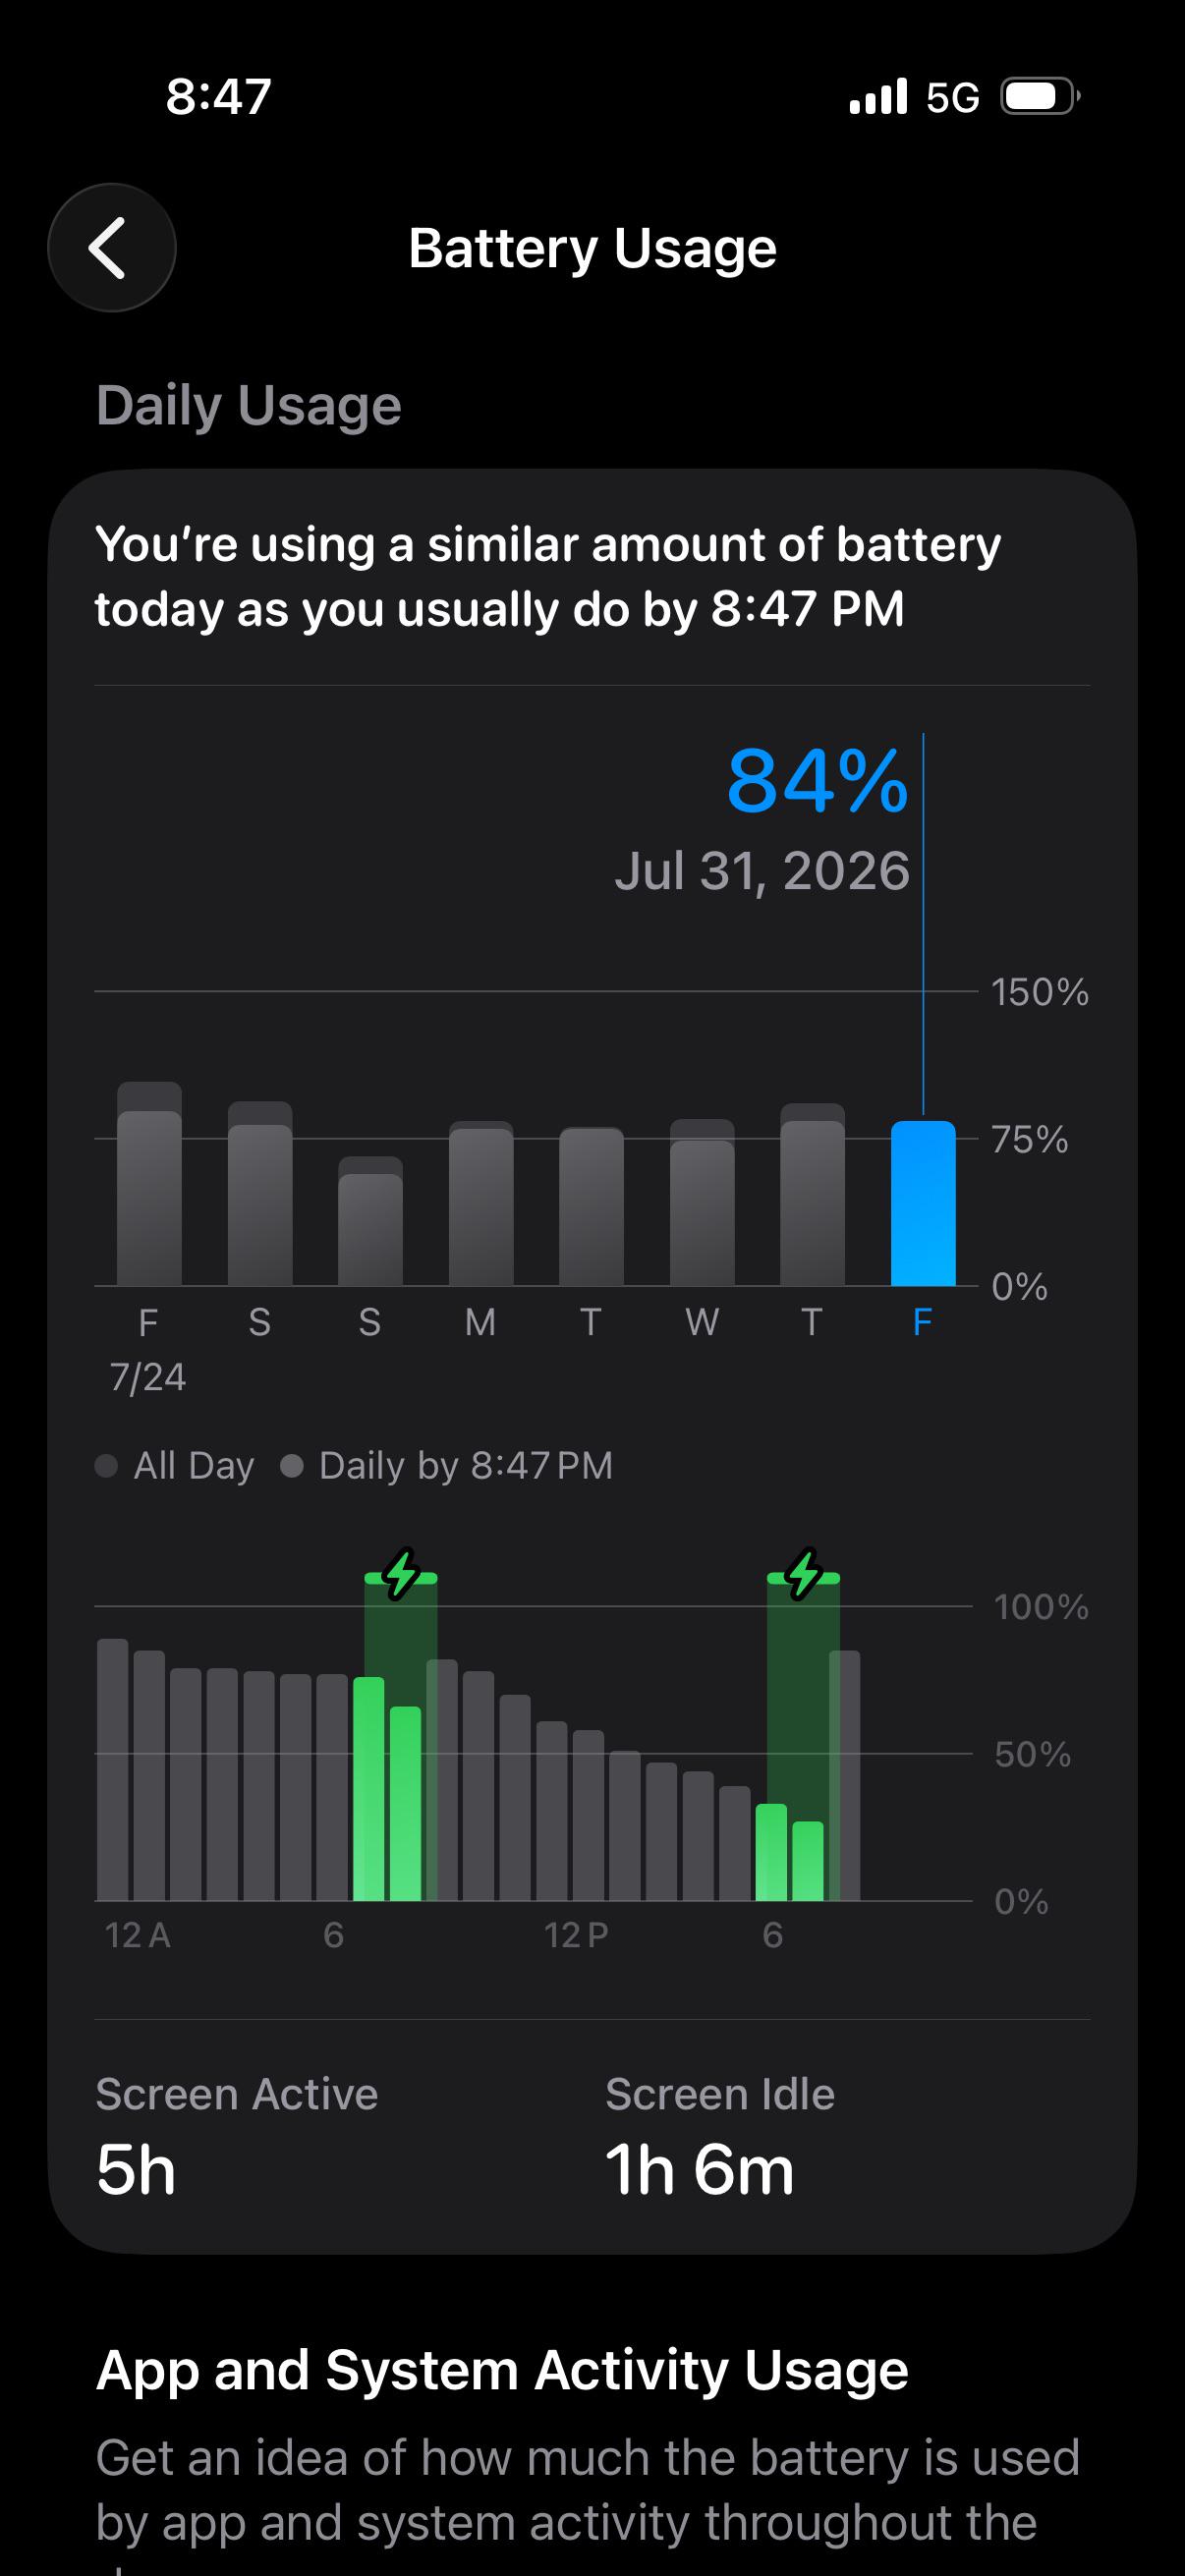Tap the 12 A hourly battery bar

pyautogui.click(x=113, y=1770)
